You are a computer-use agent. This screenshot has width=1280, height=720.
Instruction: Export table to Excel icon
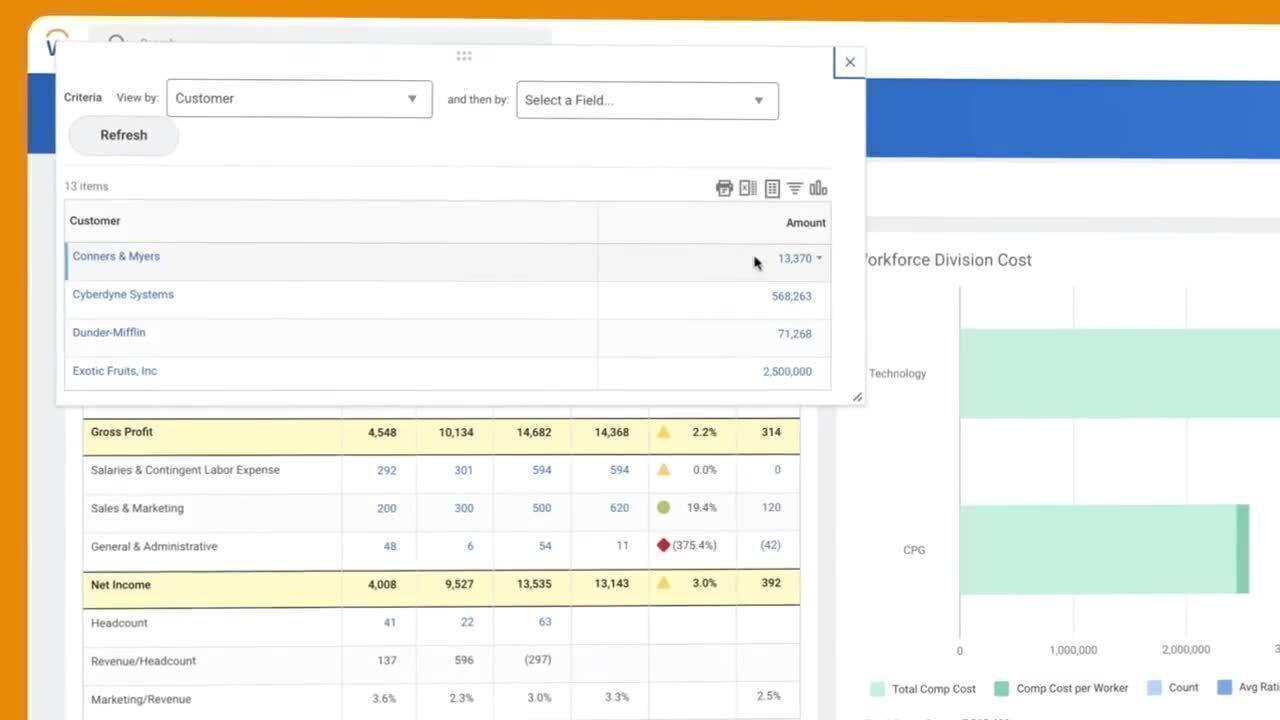[x=748, y=188]
